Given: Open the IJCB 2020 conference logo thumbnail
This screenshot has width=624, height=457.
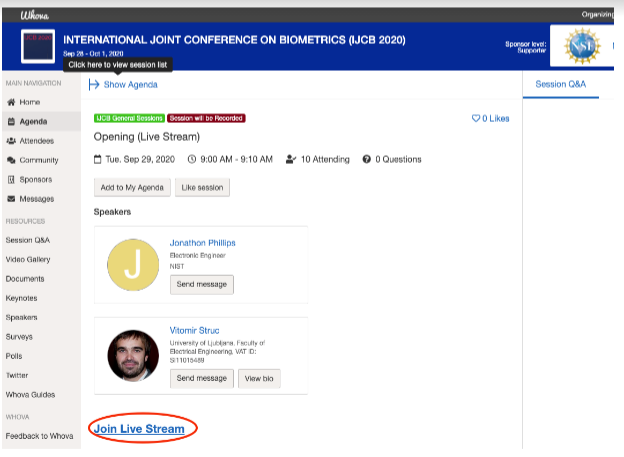Looking at the screenshot, I should [38, 46].
